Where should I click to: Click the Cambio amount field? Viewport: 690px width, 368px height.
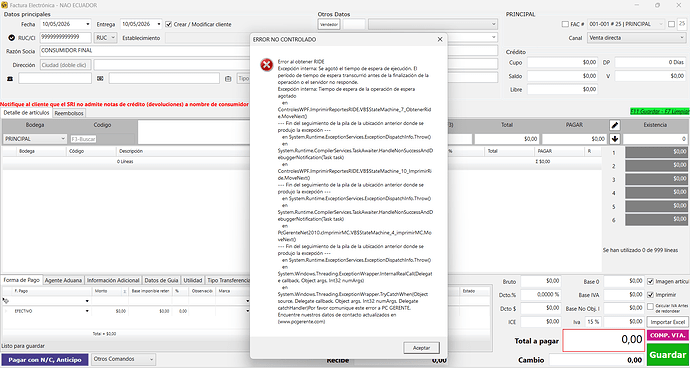[597, 360]
